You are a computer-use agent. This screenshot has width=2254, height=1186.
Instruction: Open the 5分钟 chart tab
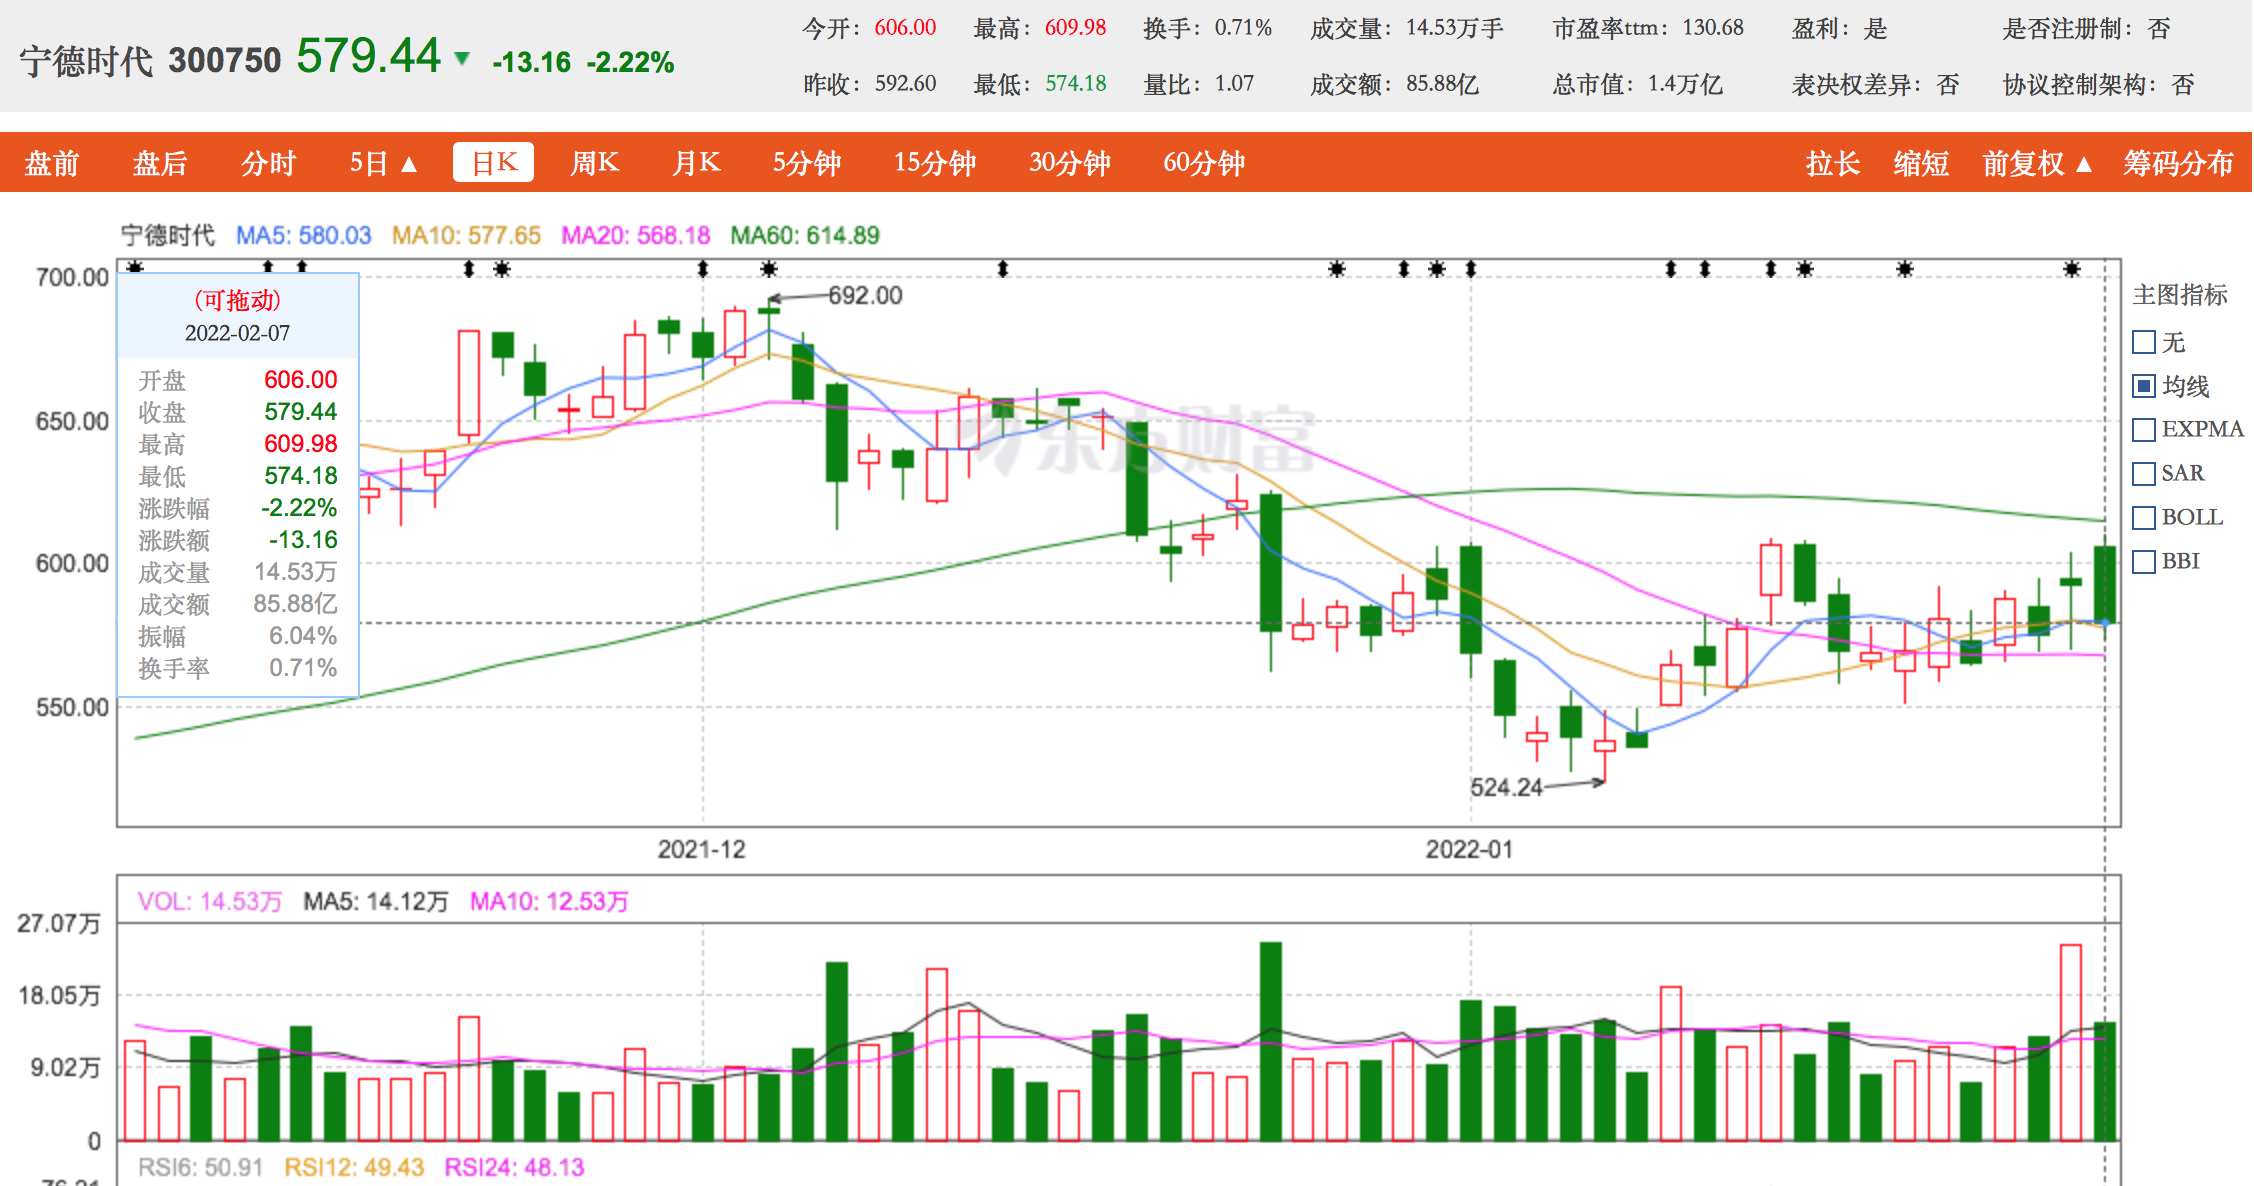(x=807, y=163)
